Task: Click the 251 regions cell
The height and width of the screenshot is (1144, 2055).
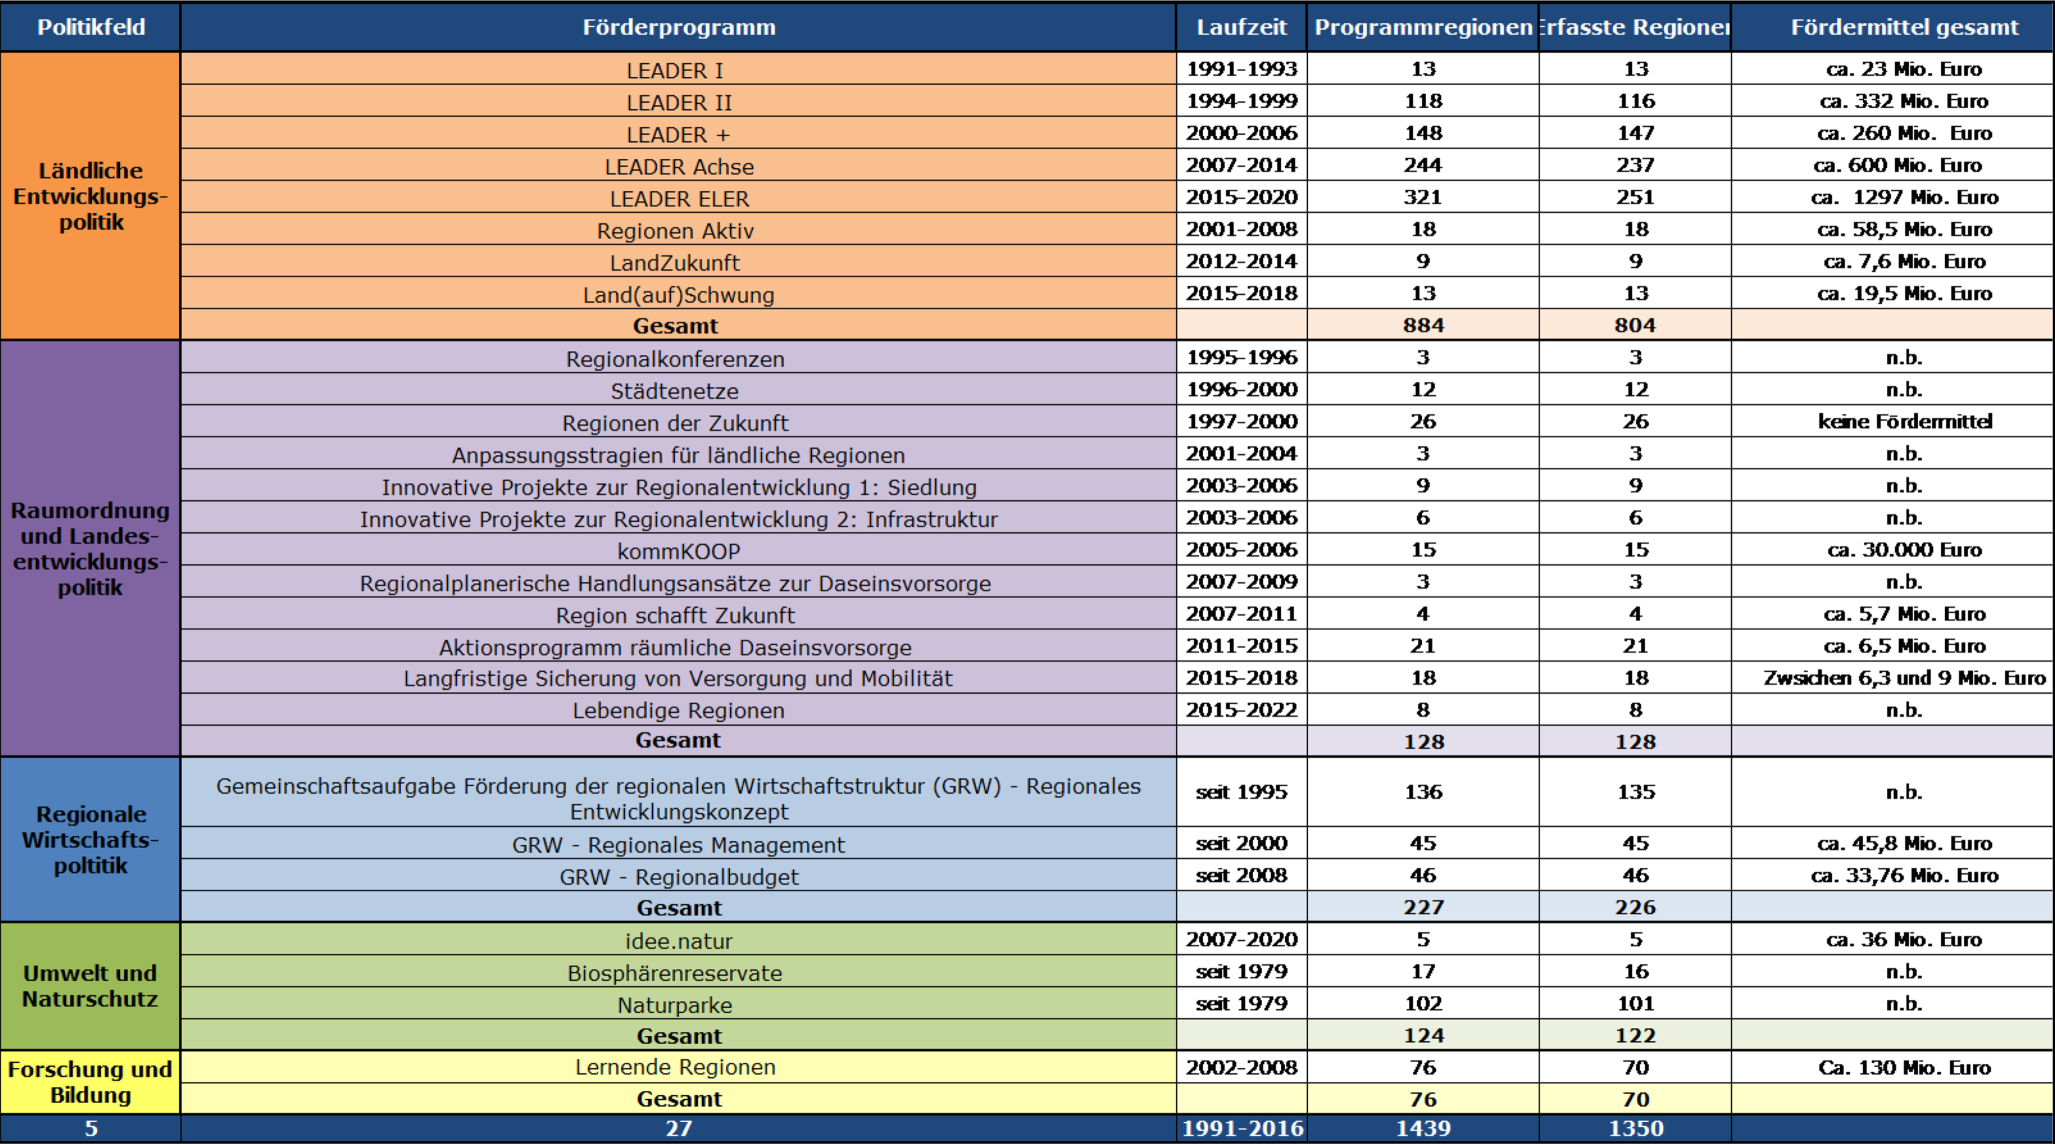Action: (x=1635, y=197)
